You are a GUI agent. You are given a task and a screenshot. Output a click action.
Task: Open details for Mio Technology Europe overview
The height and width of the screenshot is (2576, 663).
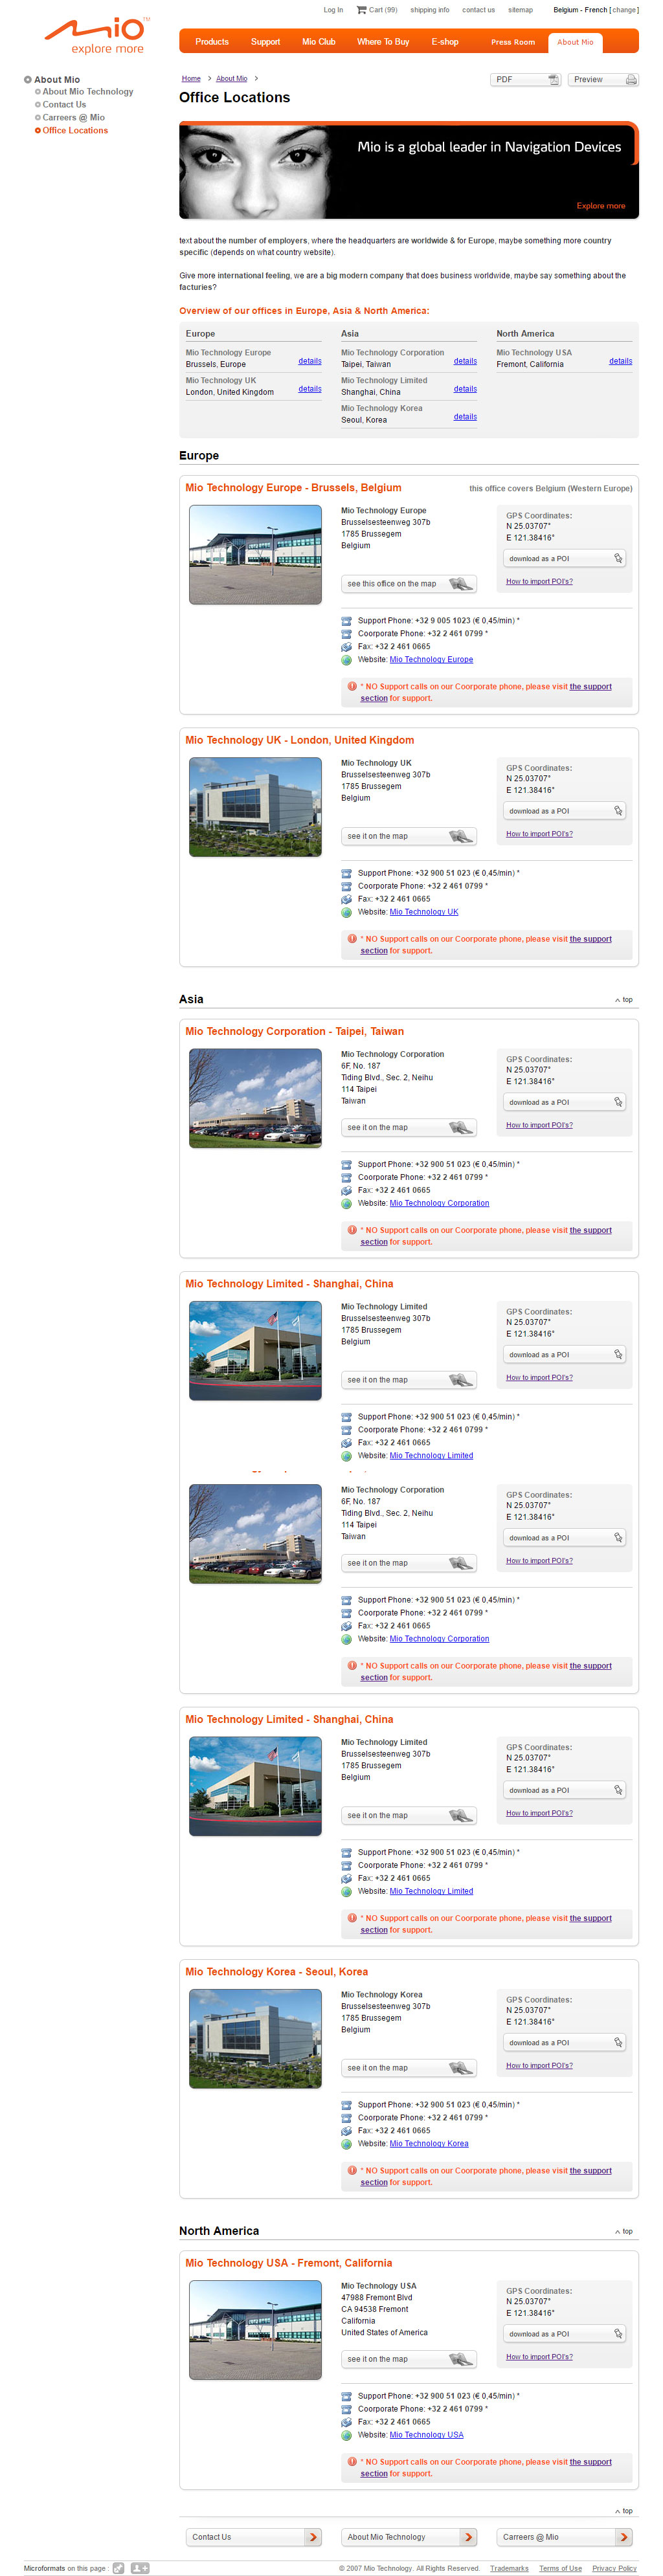tap(310, 361)
